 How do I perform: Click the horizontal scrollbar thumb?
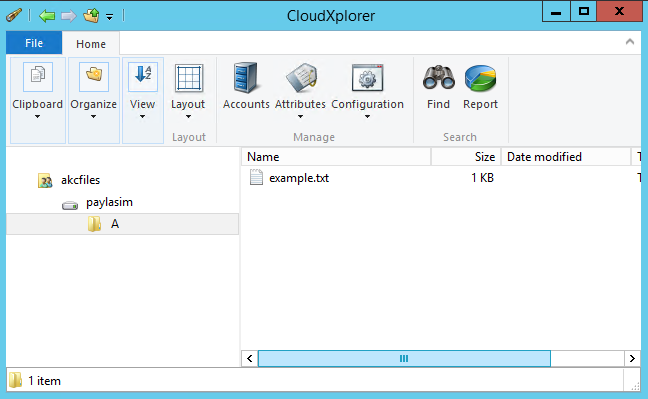[x=404, y=358]
